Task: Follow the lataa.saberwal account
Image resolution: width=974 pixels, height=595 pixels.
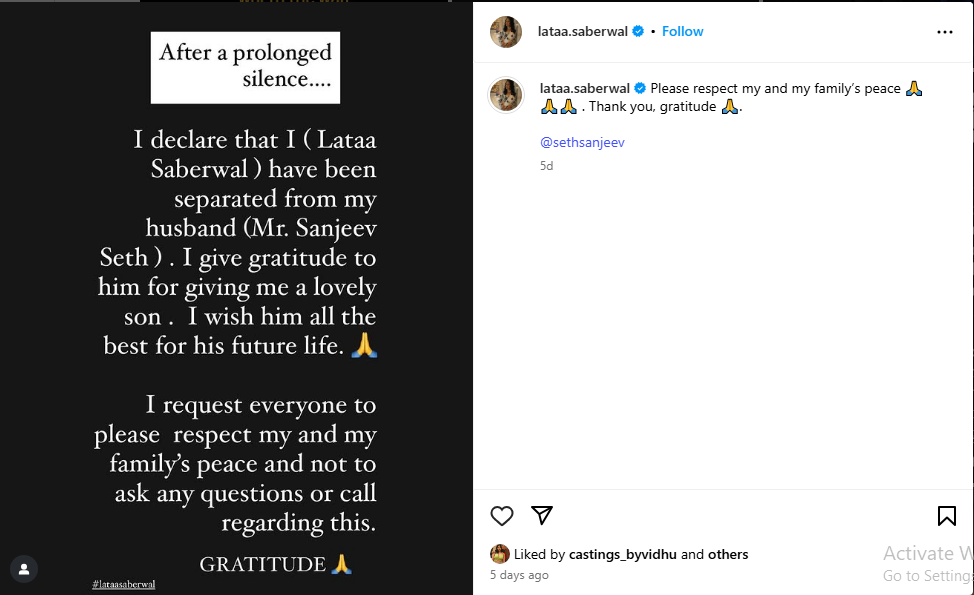Action: (683, 32)
